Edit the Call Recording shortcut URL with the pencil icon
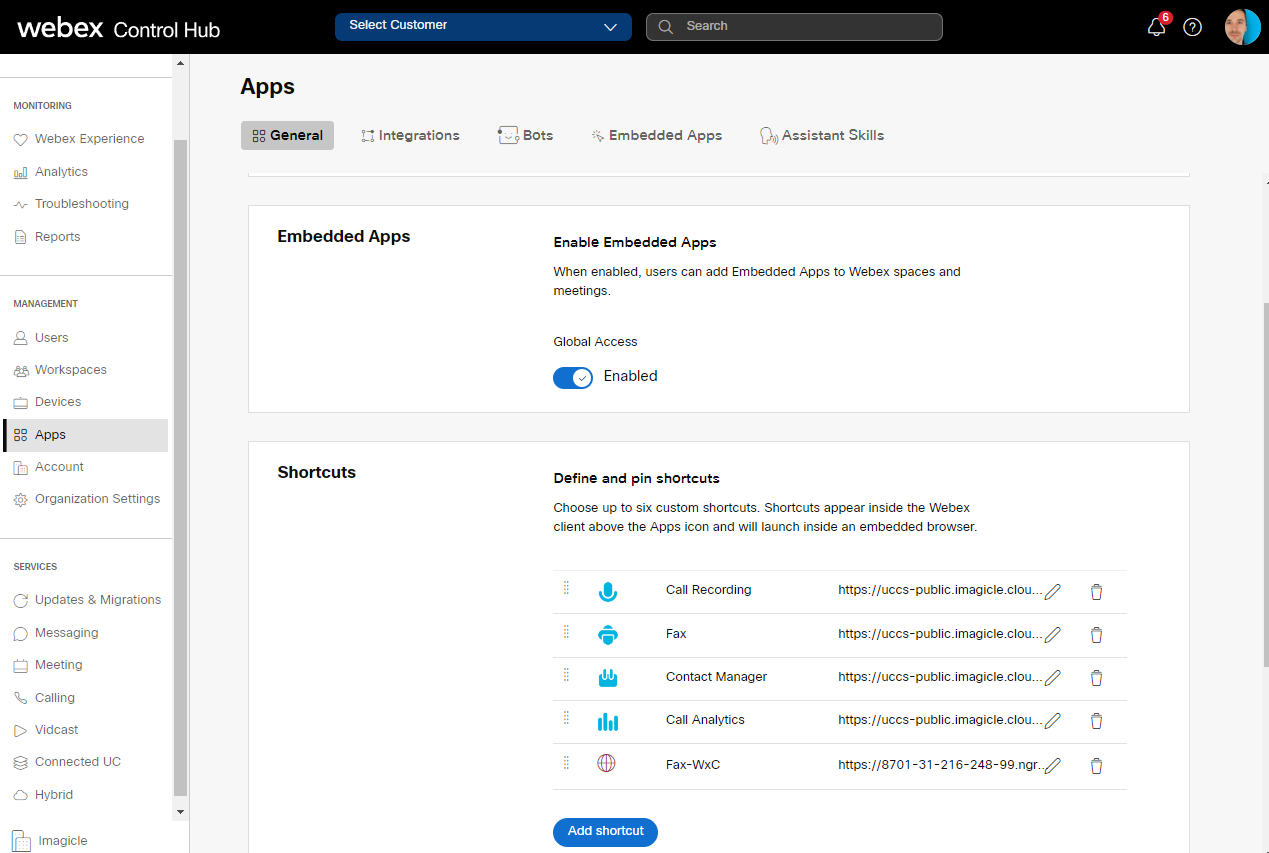Screen dimensions: 1269x853 coord(1053,591)
